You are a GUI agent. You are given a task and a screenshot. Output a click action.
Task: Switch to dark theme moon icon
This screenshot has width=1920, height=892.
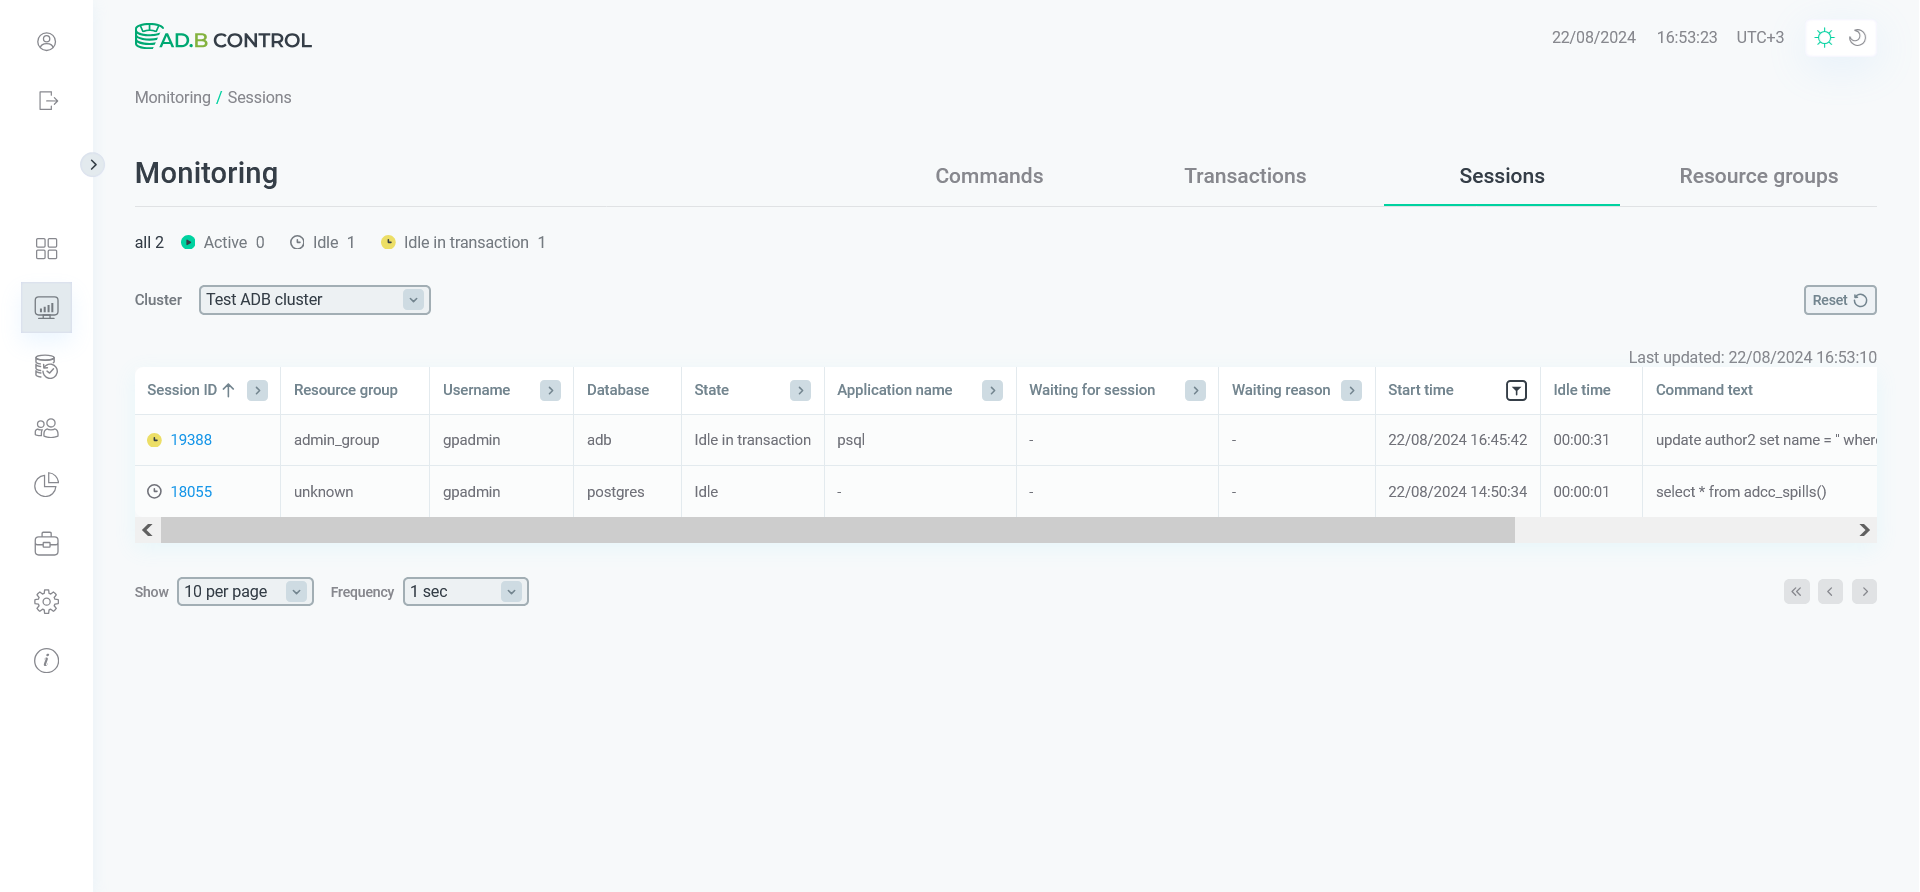1858,38
